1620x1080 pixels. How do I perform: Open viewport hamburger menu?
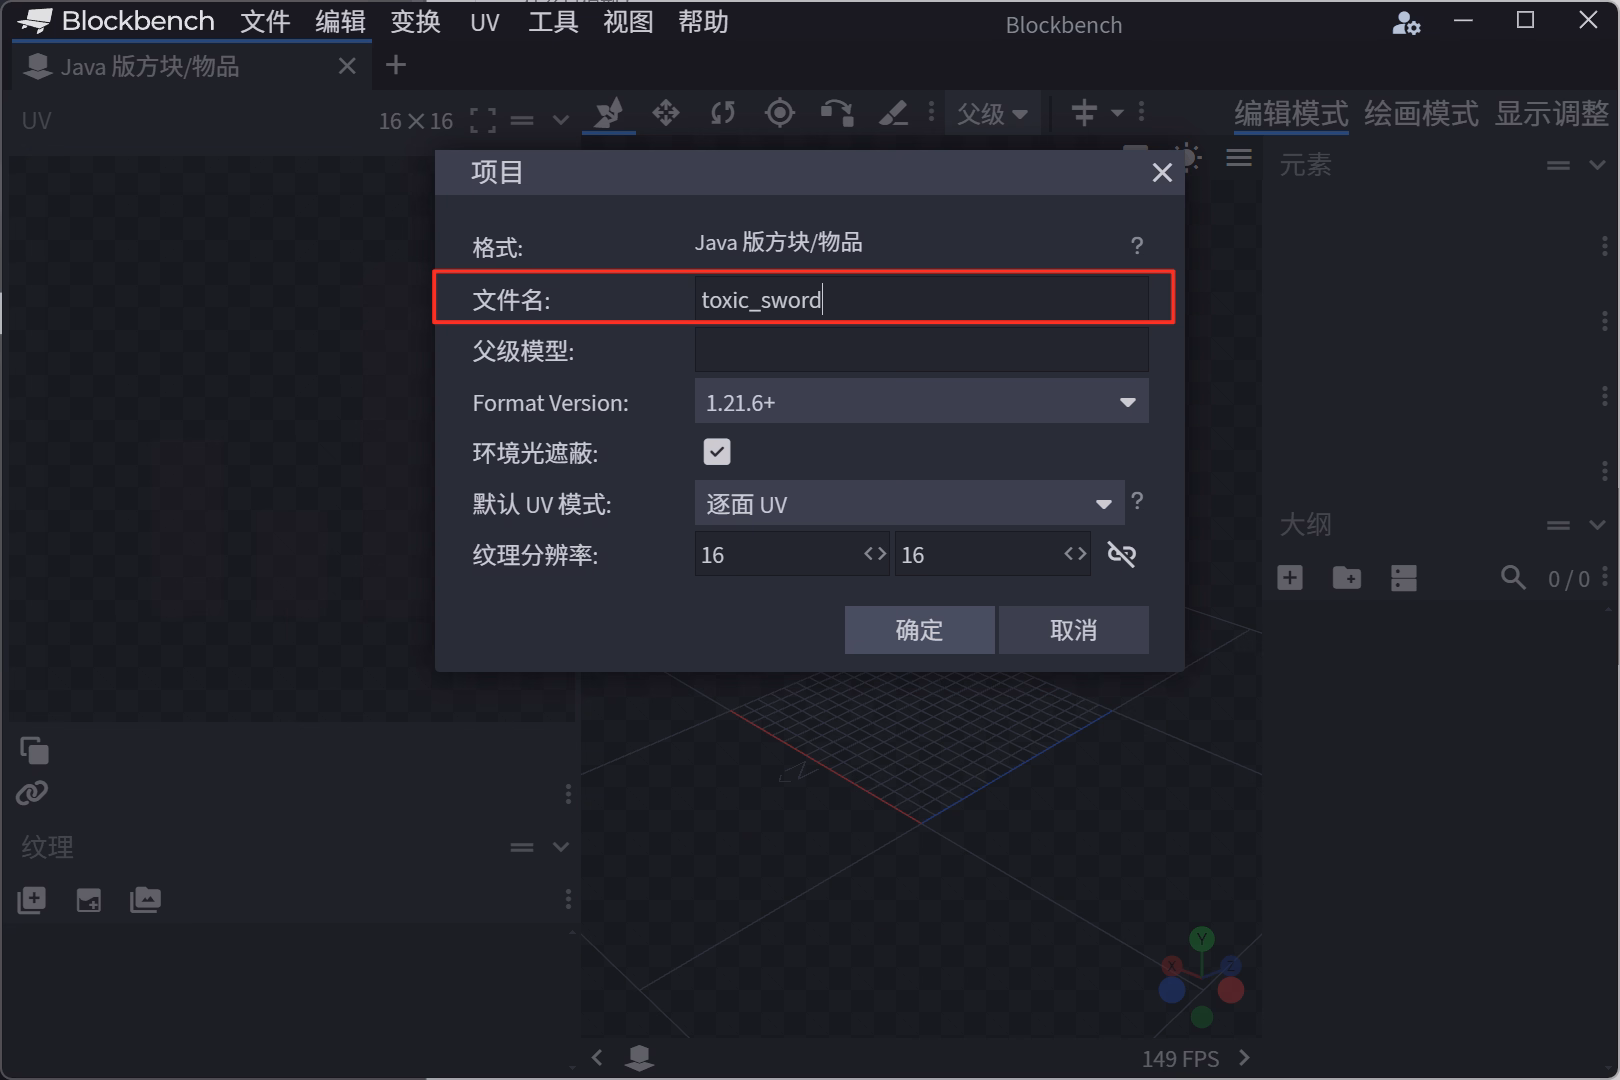click(x=1239, y=158)
